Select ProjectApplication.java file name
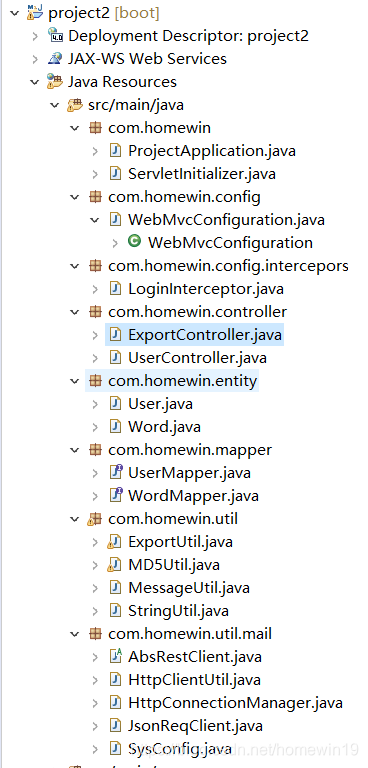 [x=212, y=151]
